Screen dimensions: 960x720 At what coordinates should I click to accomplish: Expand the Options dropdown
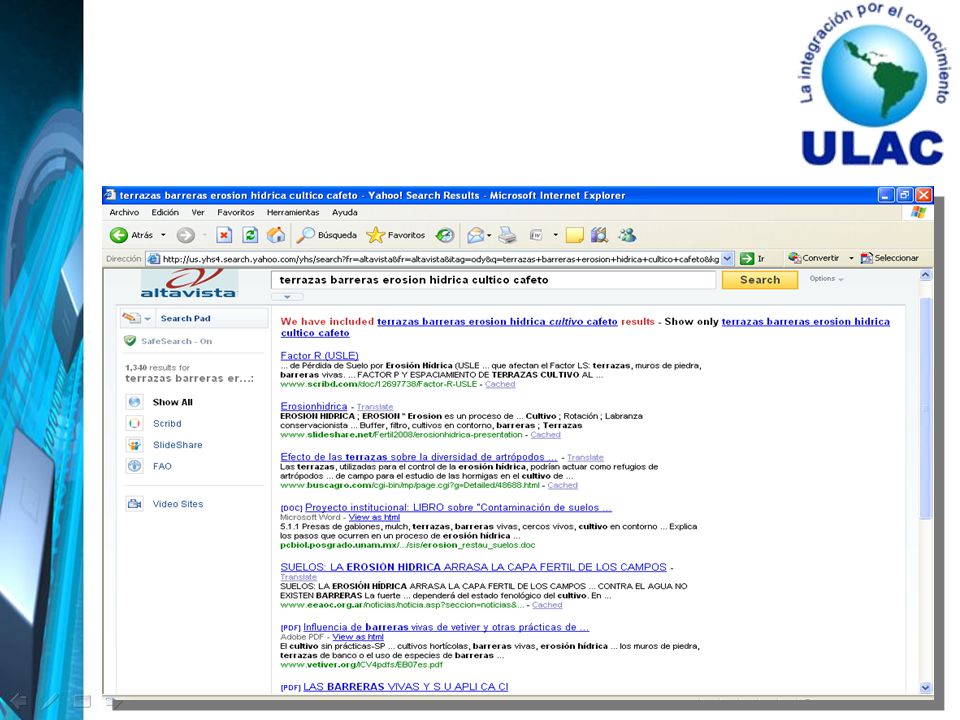pos(826,279)
